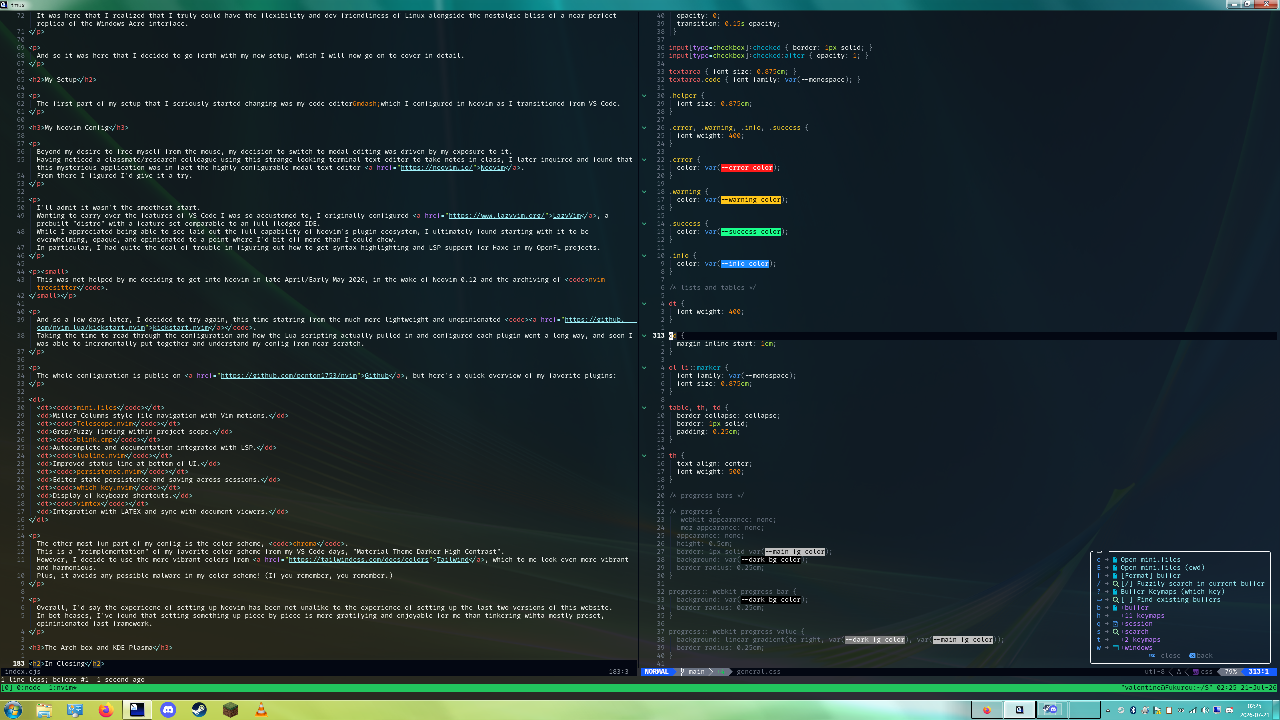Click the '<h3>My Neovim Config</h3>' line

click(78, 128)
